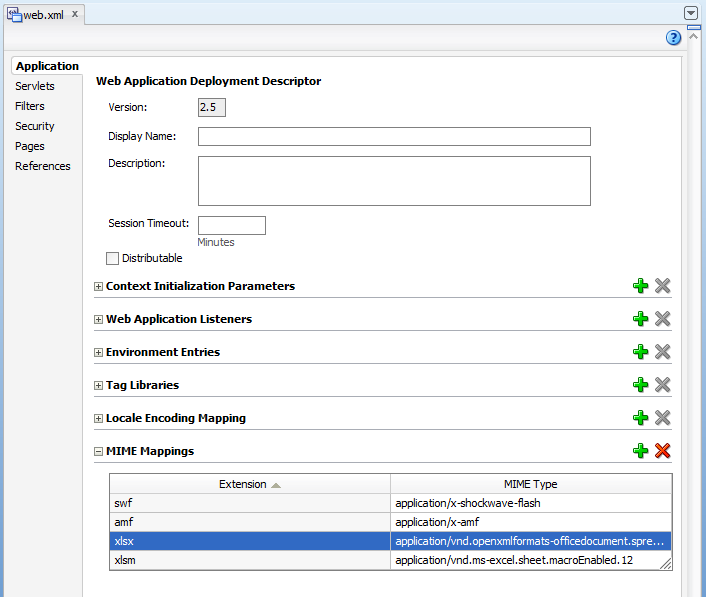Viewport: 706px width, 597px height.
Task: Delete the selected MIME Mapping
Action: [662, 451]
